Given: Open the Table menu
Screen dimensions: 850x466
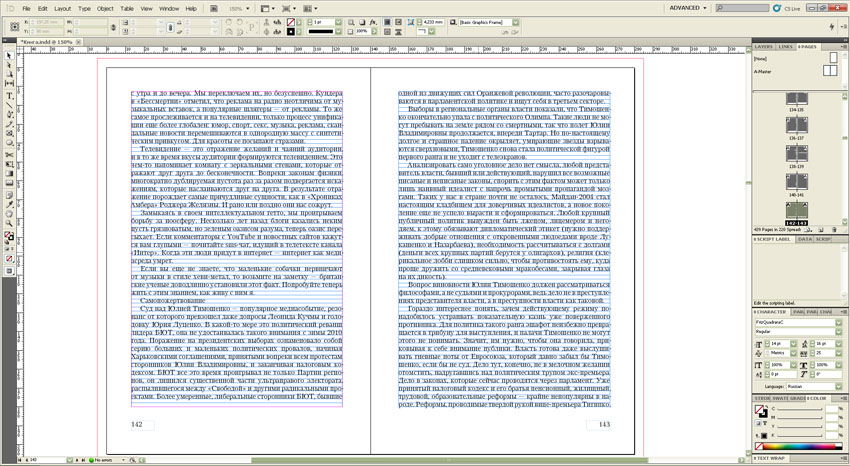Looking at the screenshot, I should pyautogui.click(x=127, y=9).
